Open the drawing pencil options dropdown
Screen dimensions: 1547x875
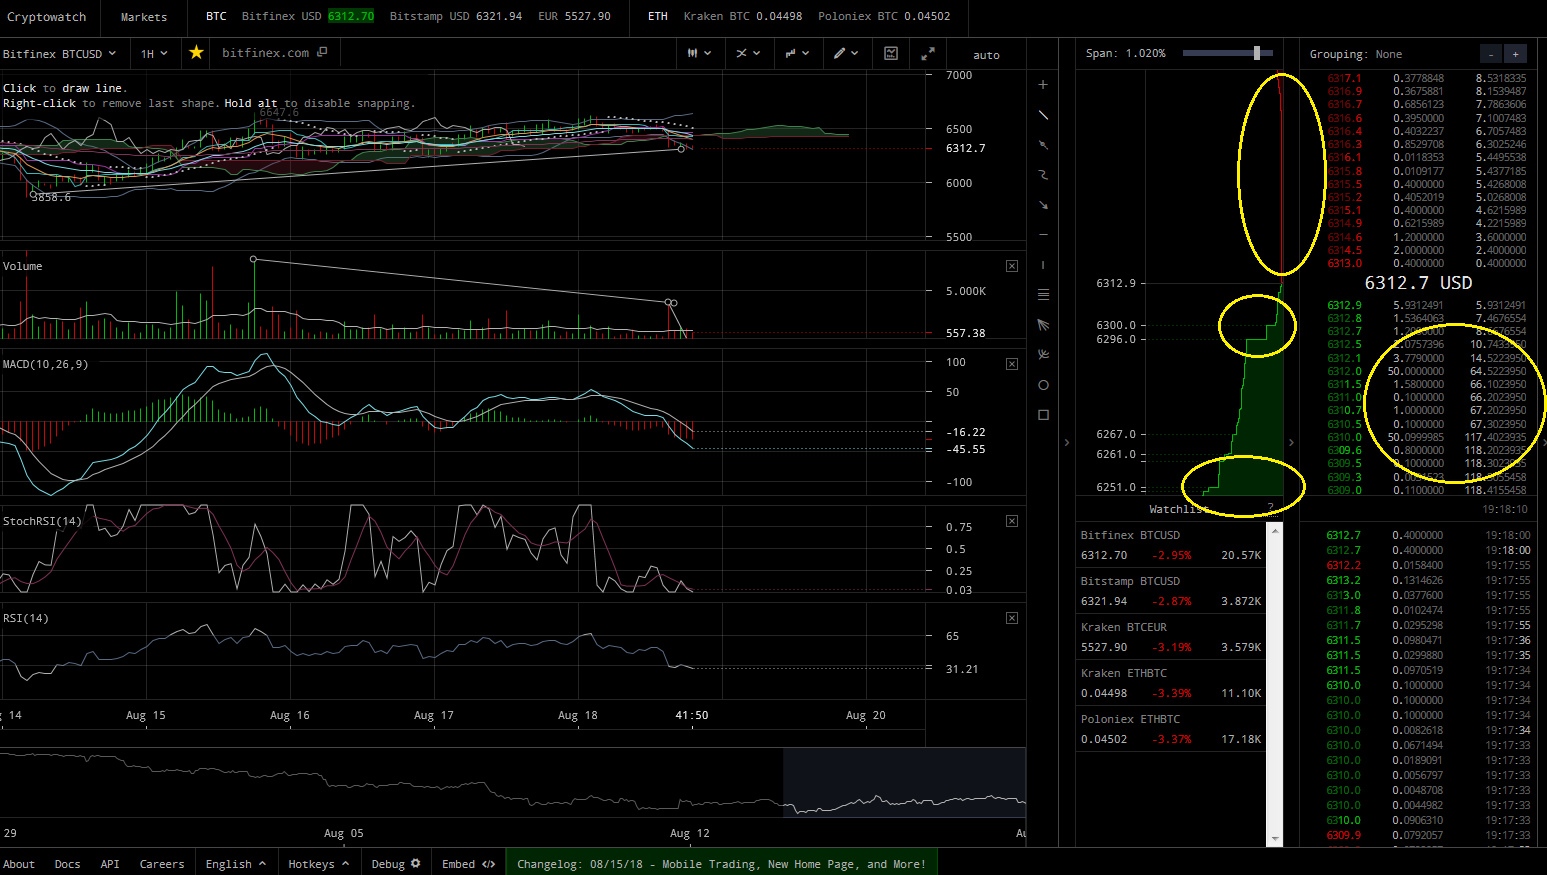pos(846,53)
